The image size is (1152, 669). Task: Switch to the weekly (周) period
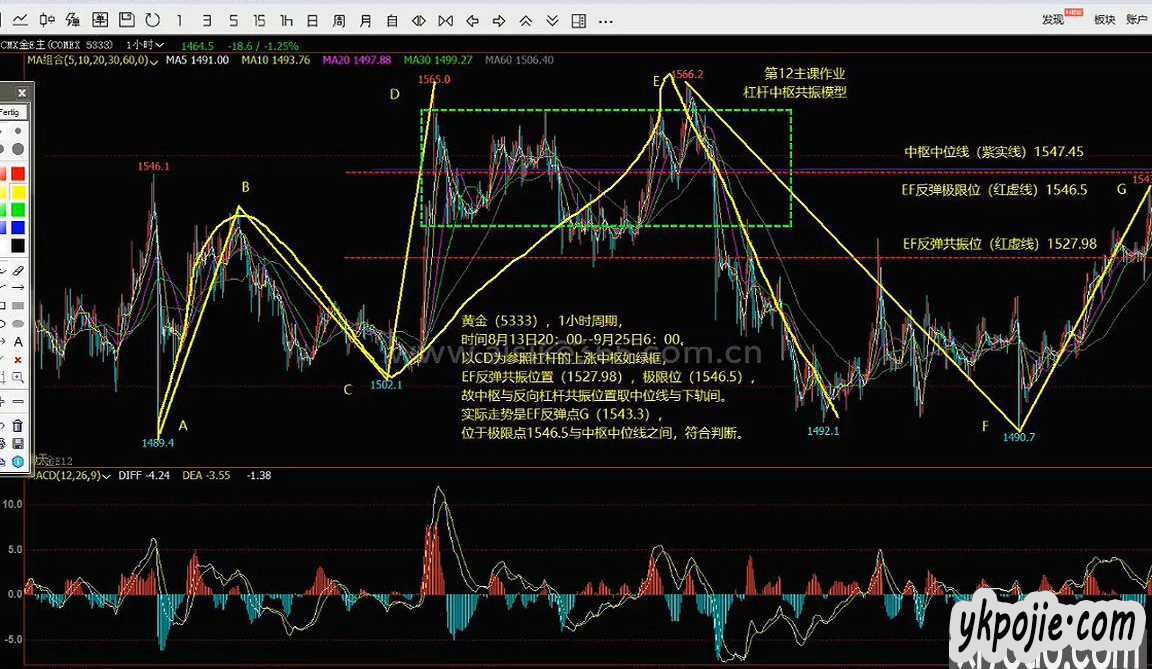[339, 21]
